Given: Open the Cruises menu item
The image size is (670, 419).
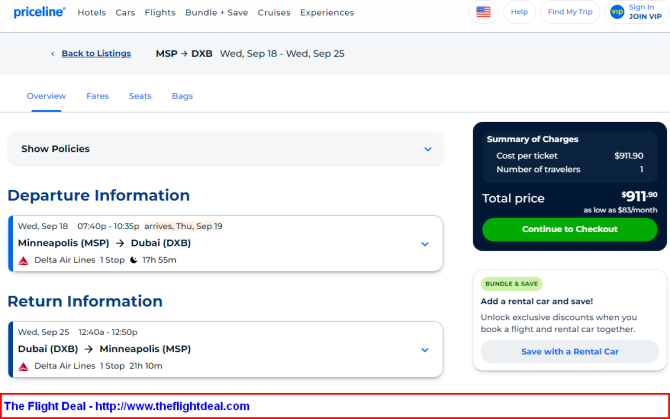Looking at the screenshot, I should click(274, 13).
